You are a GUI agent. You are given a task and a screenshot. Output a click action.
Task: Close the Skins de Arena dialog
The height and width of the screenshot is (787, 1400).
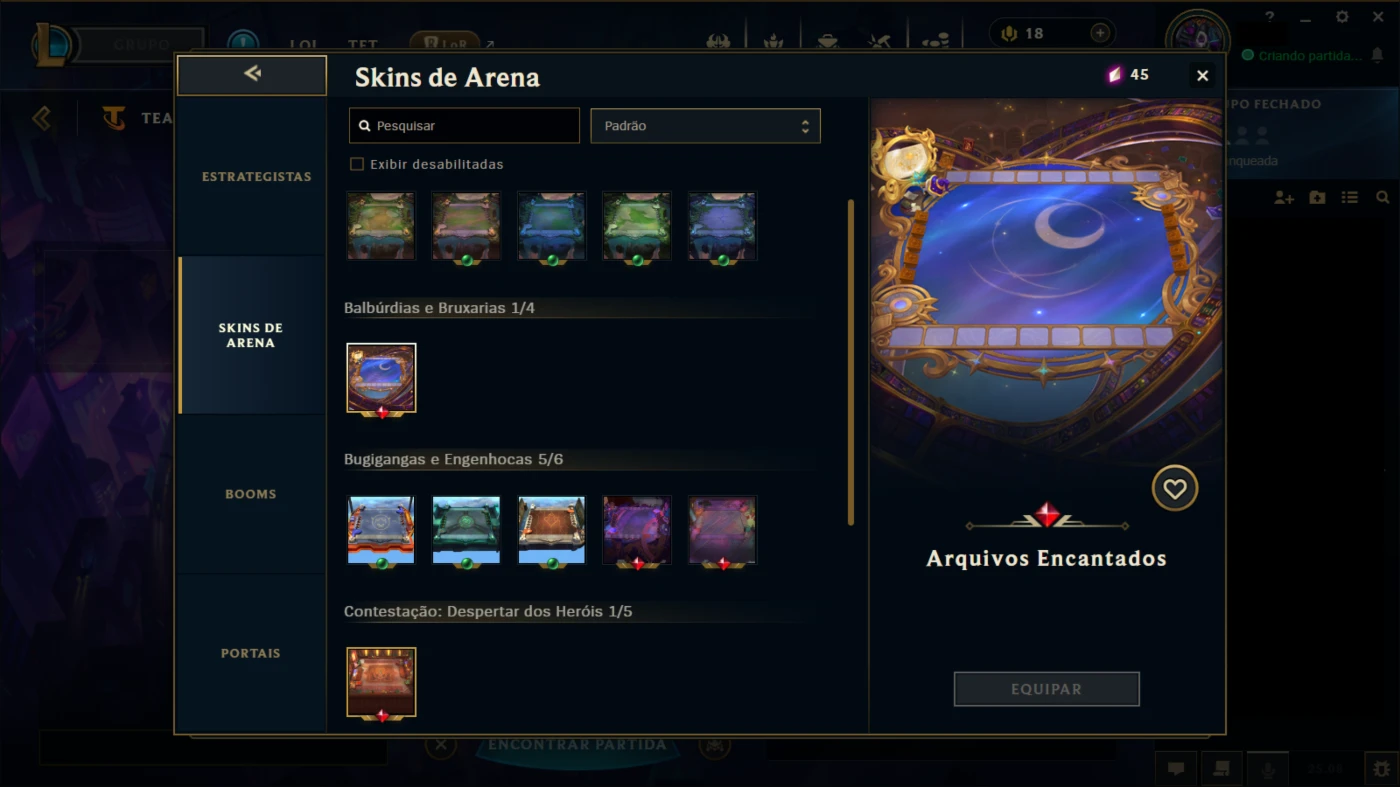1203,76
